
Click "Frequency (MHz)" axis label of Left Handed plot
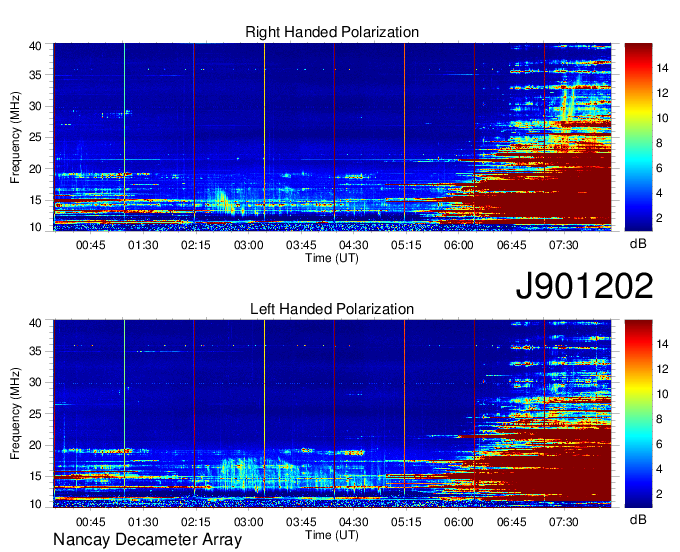15,414
